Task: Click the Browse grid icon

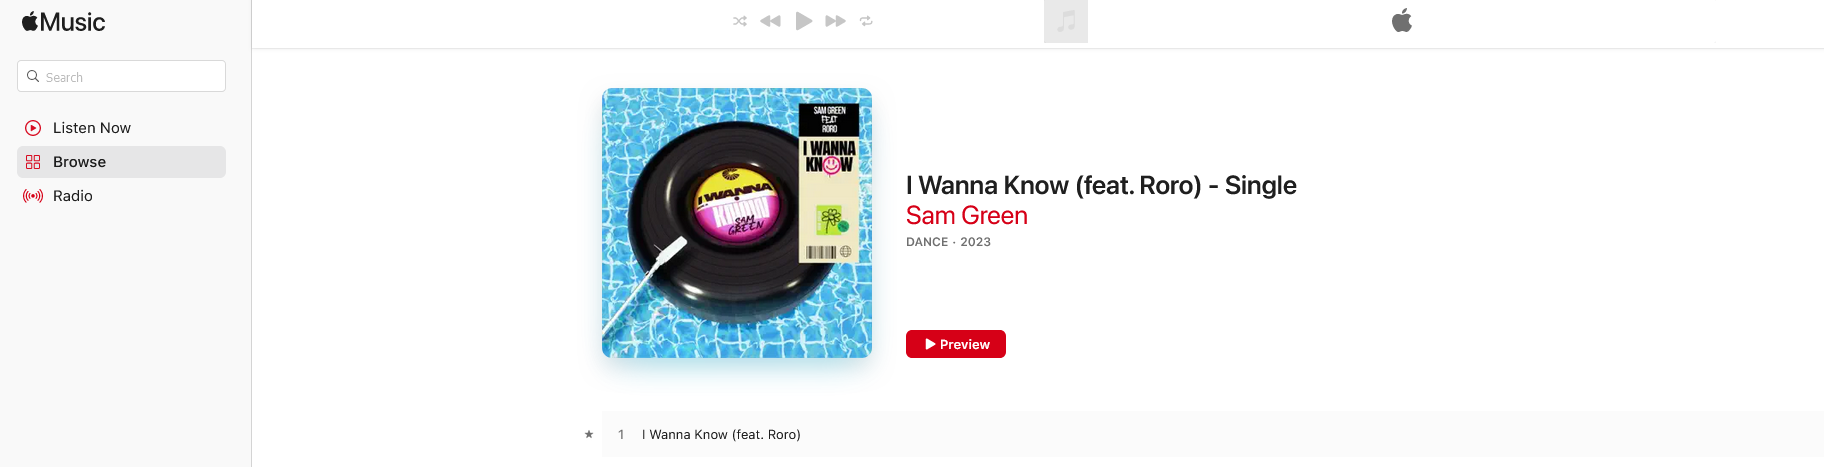Action: 33,162
